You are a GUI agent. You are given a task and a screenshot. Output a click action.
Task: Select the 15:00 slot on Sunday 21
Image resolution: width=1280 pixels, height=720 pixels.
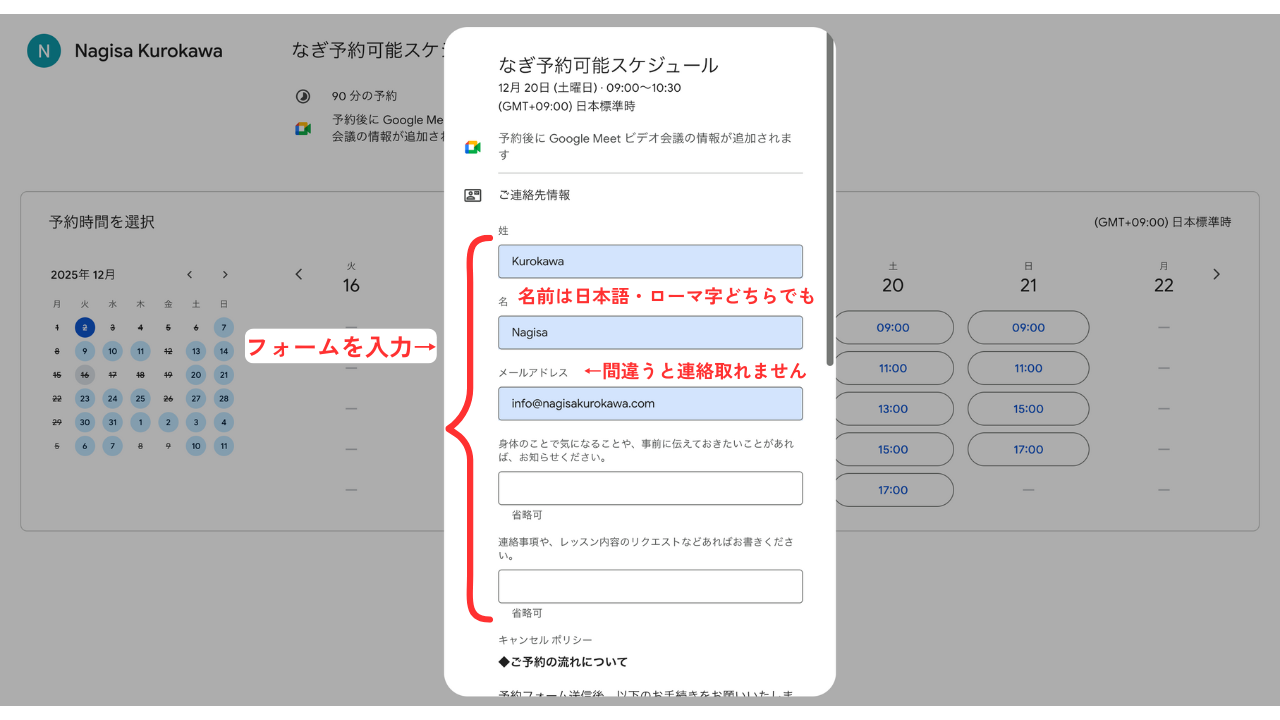pyautogui.click(x=1028, y=408)
